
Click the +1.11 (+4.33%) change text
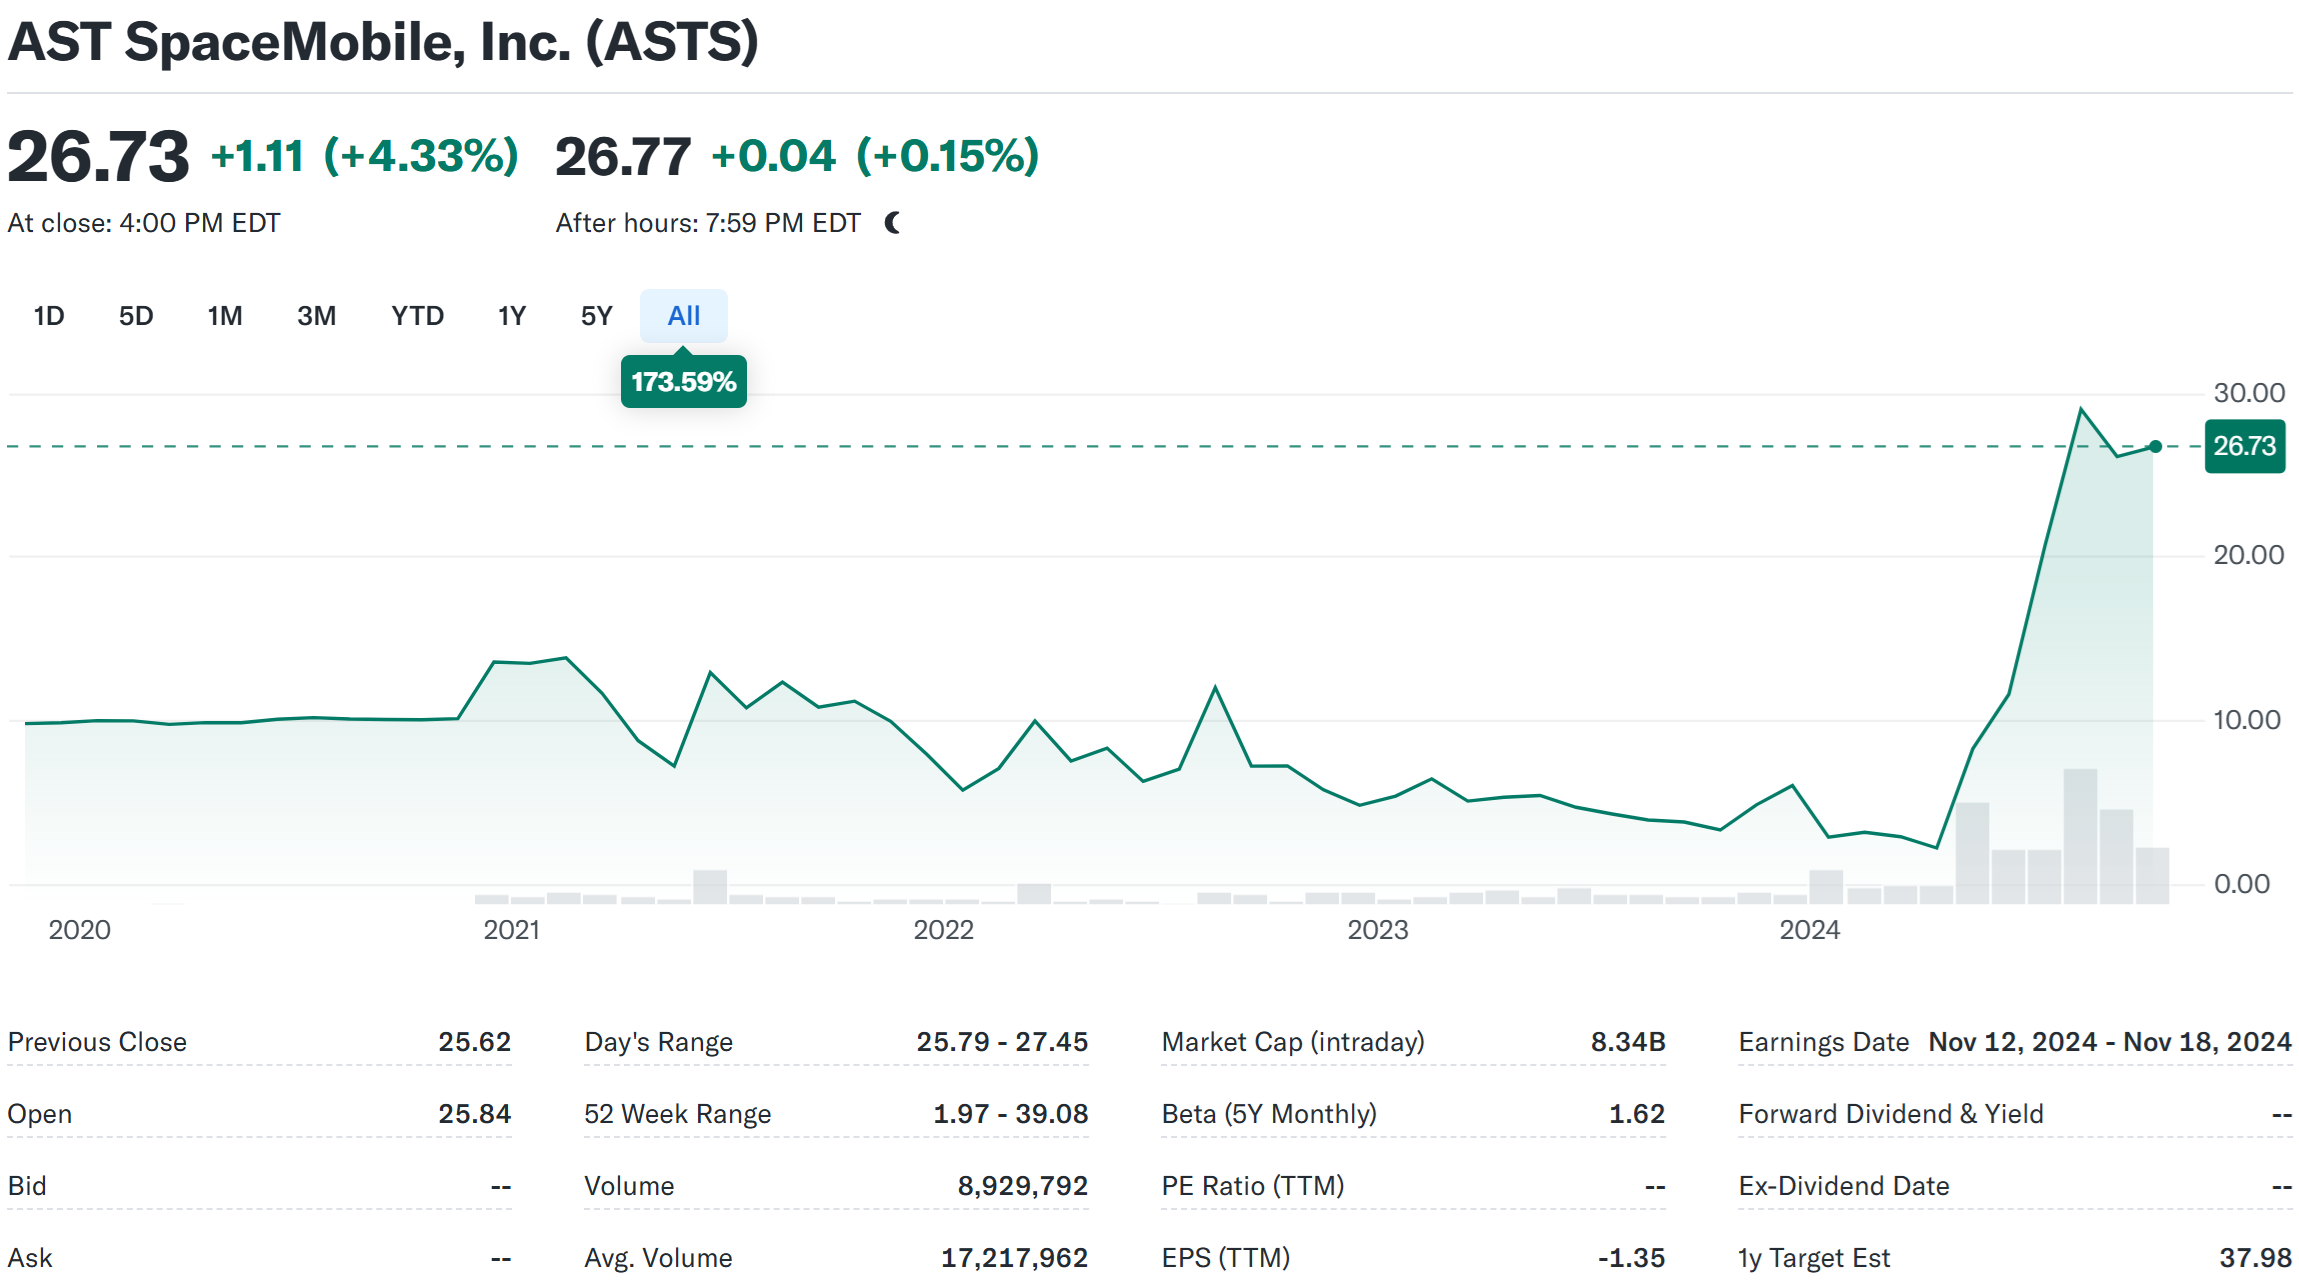(x=365, y=156)
